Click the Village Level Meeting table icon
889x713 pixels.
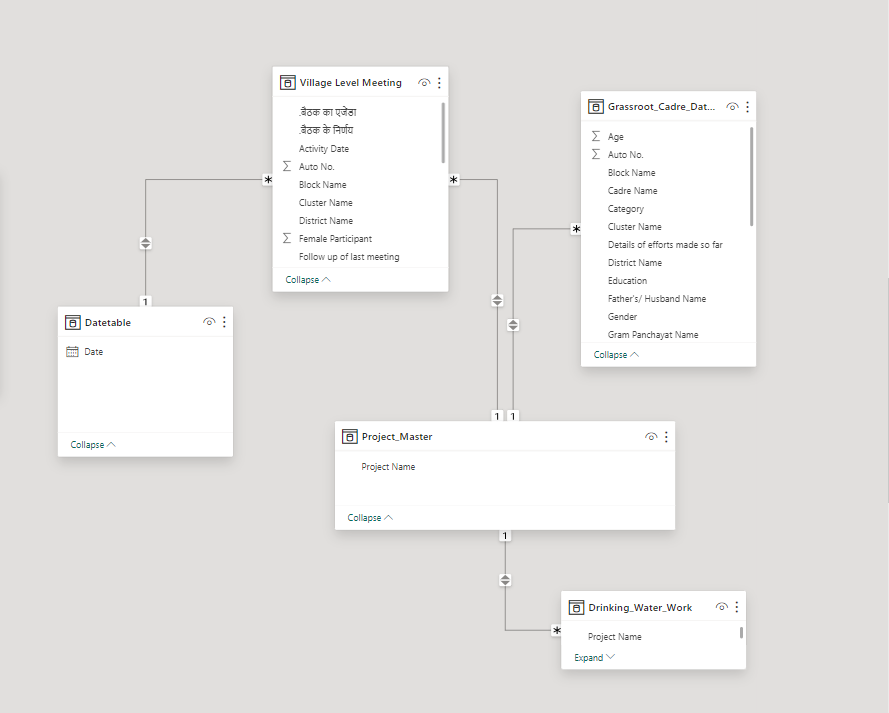point(287,83)
